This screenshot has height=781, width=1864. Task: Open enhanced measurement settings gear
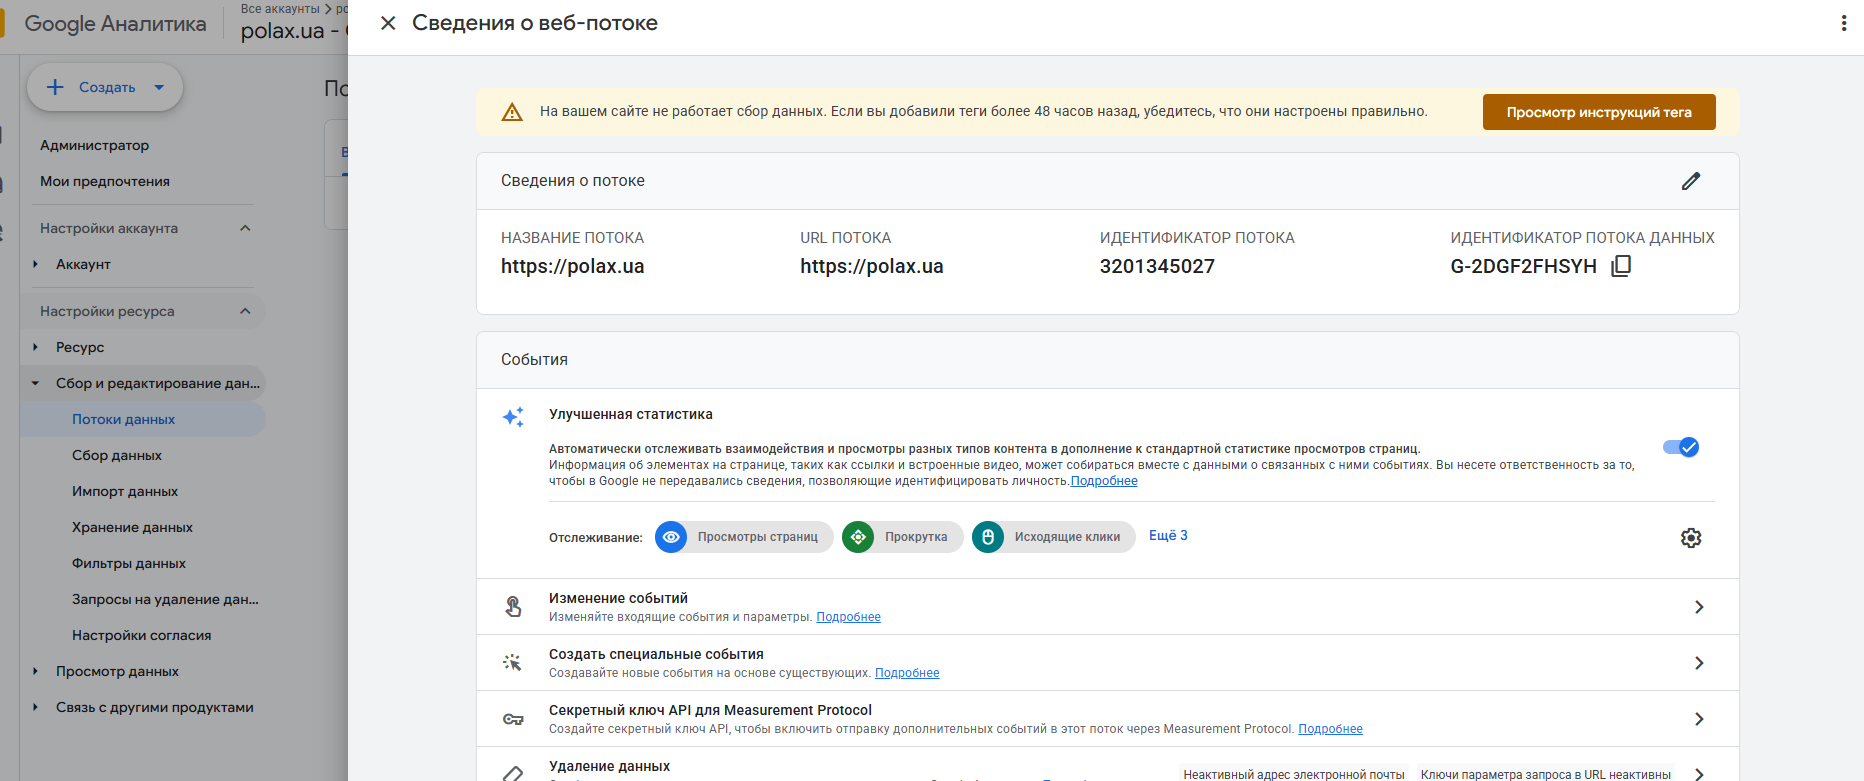point(1691,538)
